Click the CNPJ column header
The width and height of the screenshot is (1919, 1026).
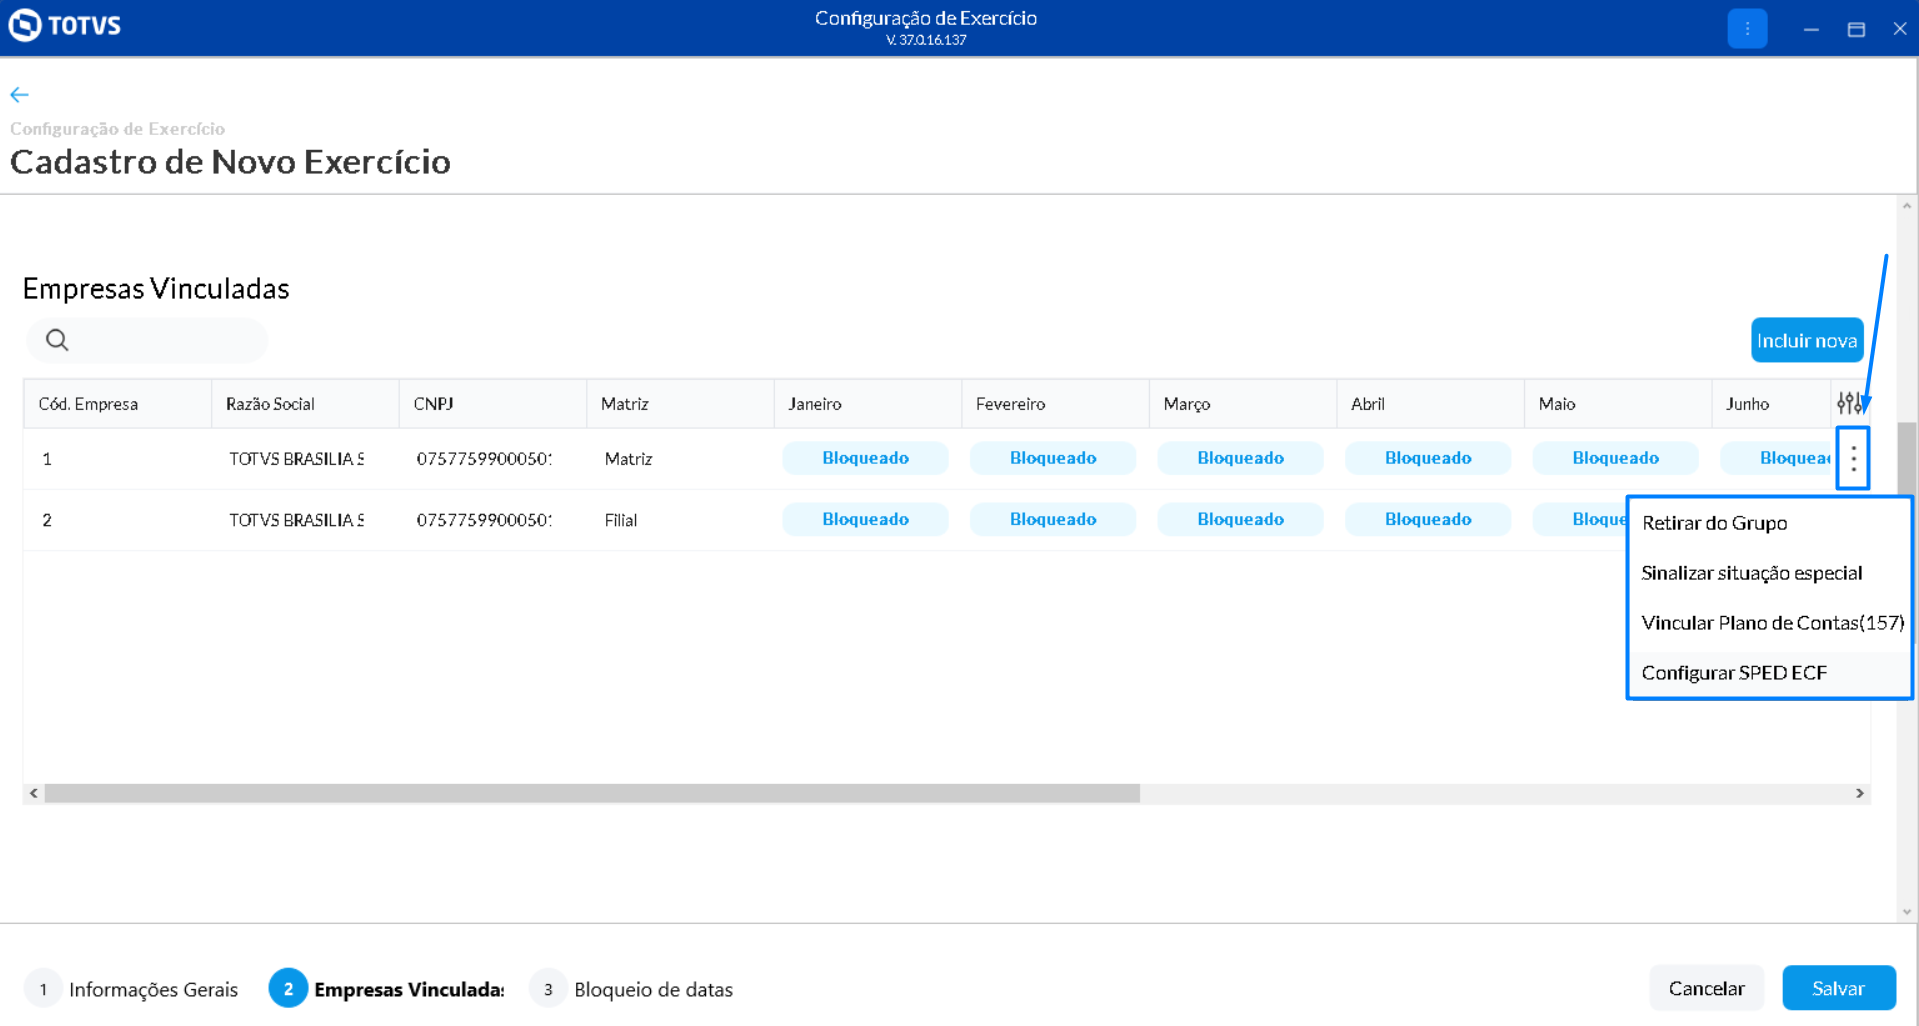[x=493, y=404]
